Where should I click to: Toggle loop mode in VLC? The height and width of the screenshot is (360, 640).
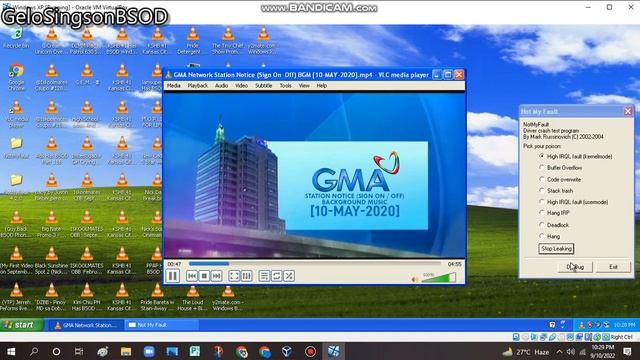click(x=276, y=276)
